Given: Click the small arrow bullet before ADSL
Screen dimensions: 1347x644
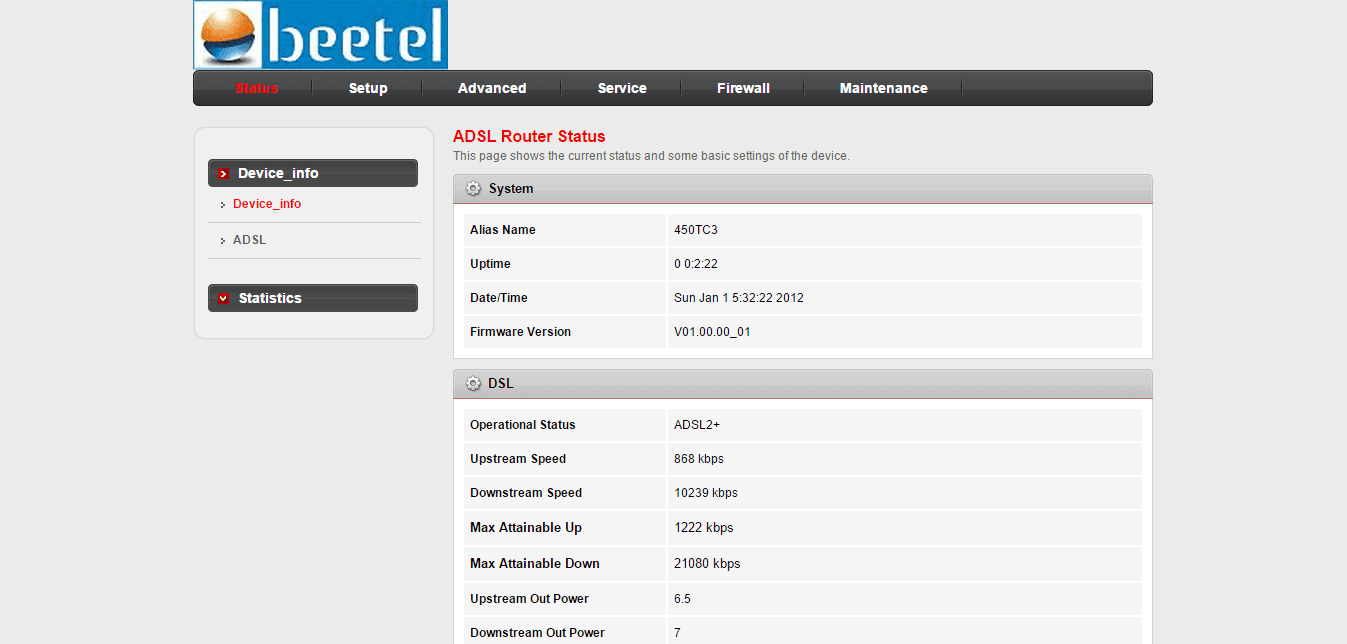Looking at the screenshot, I should pos(222,240).
